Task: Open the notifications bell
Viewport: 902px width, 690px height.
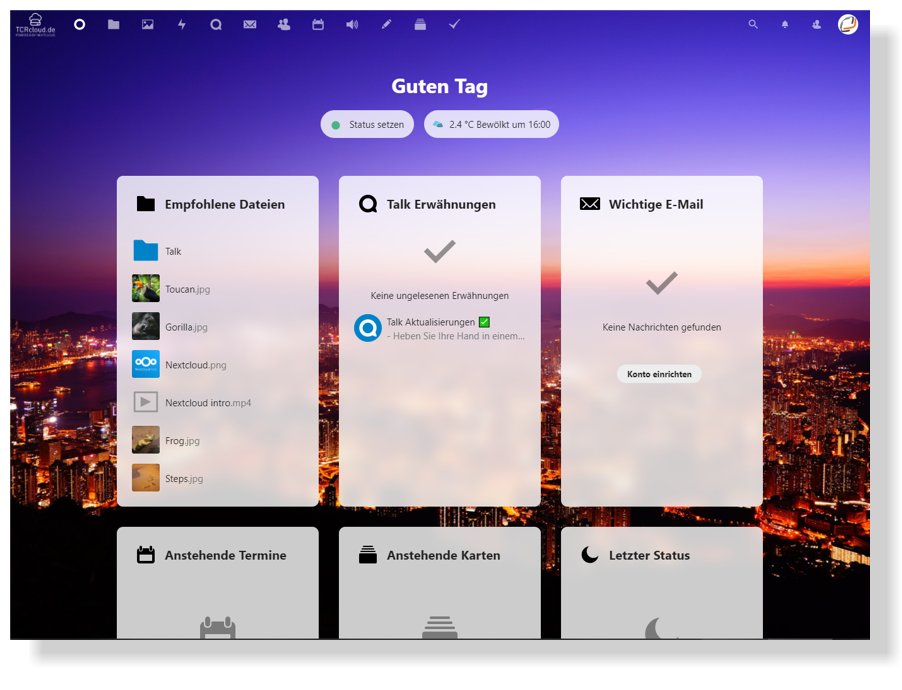Action: pyautogui.click(x=785, y=24)
